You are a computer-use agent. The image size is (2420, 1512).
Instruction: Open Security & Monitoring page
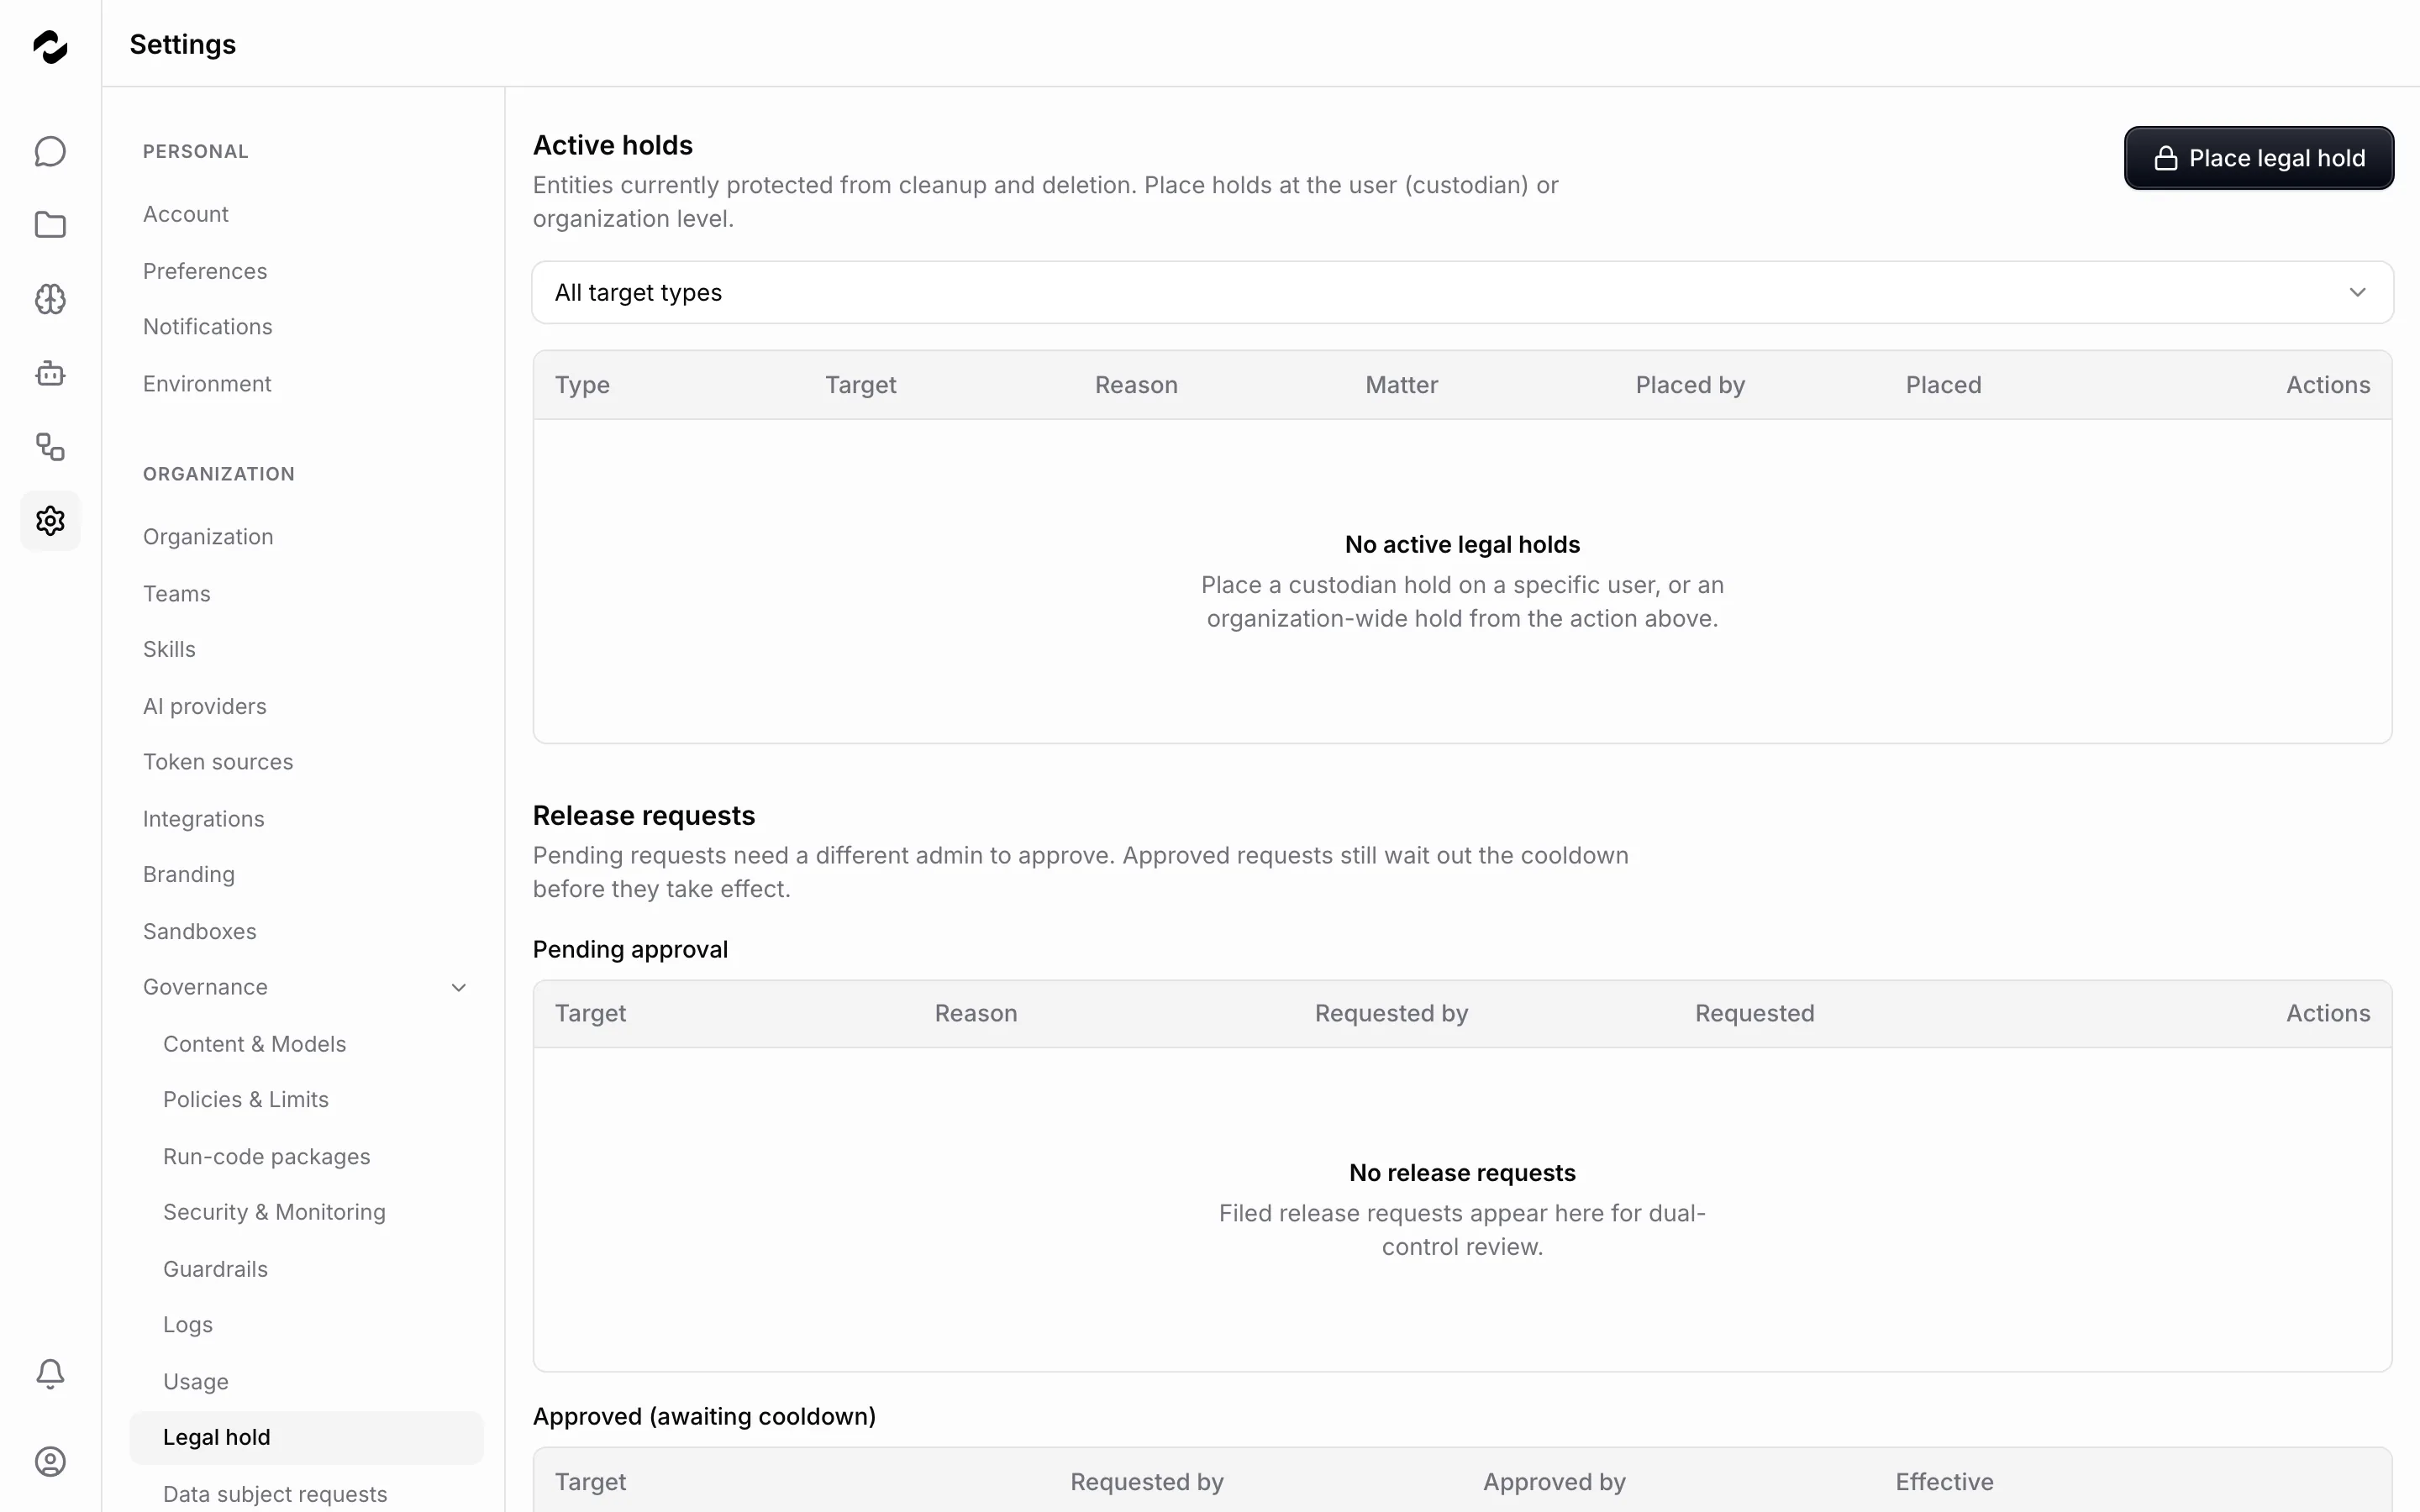click(x=274, y=1212)
